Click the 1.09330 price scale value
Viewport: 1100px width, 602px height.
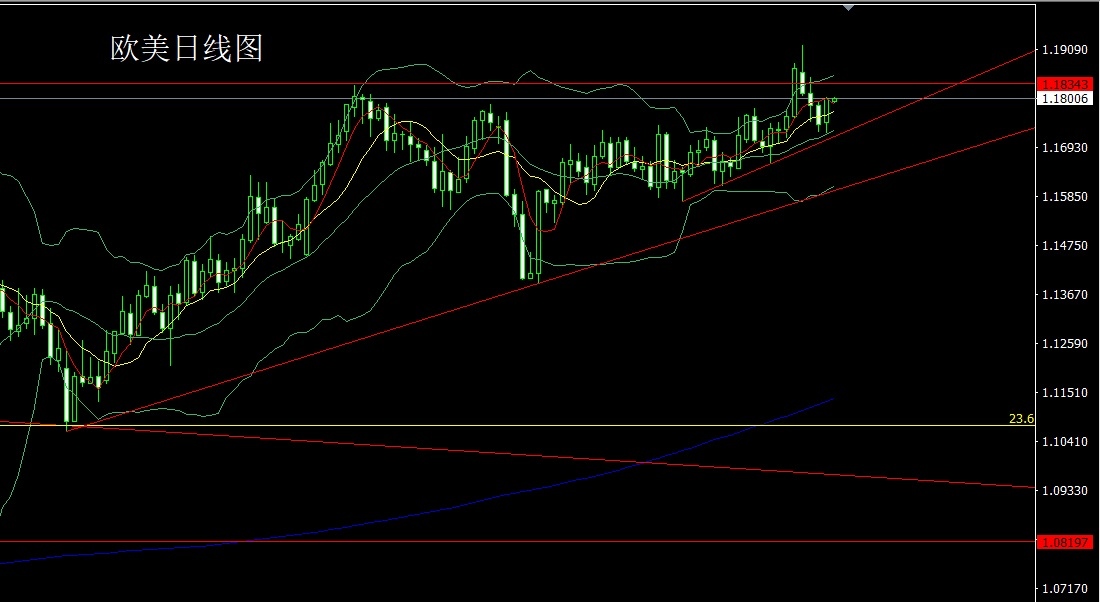[1065, 490]
